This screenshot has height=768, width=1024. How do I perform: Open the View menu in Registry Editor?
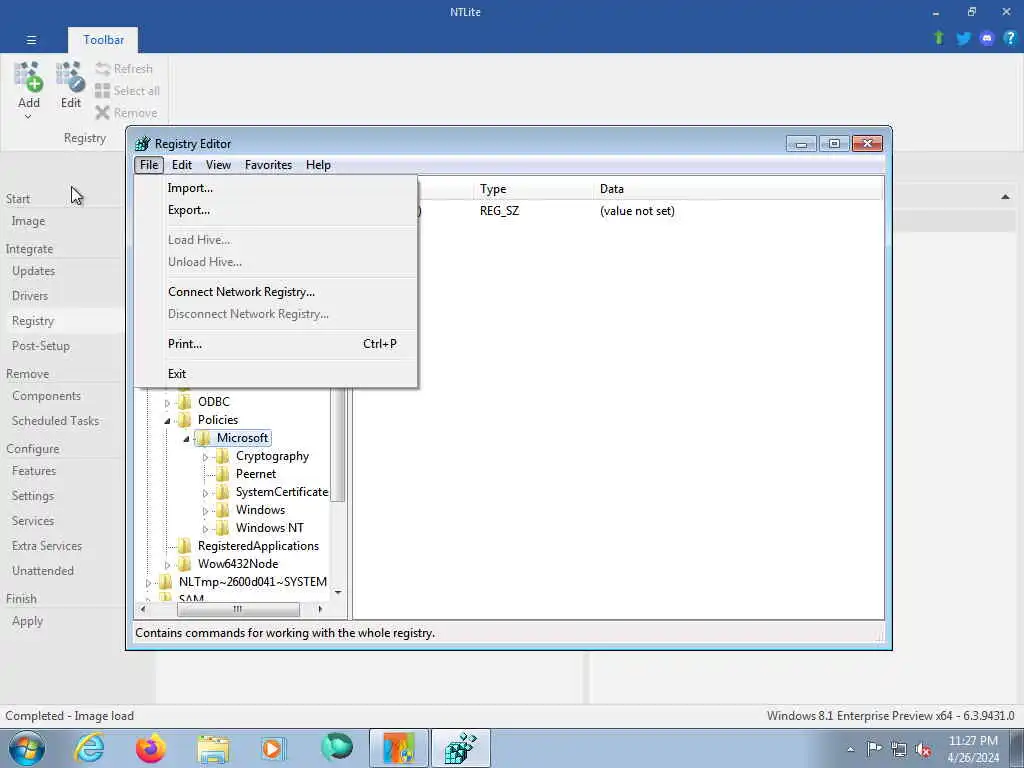(x=218, y=165)
